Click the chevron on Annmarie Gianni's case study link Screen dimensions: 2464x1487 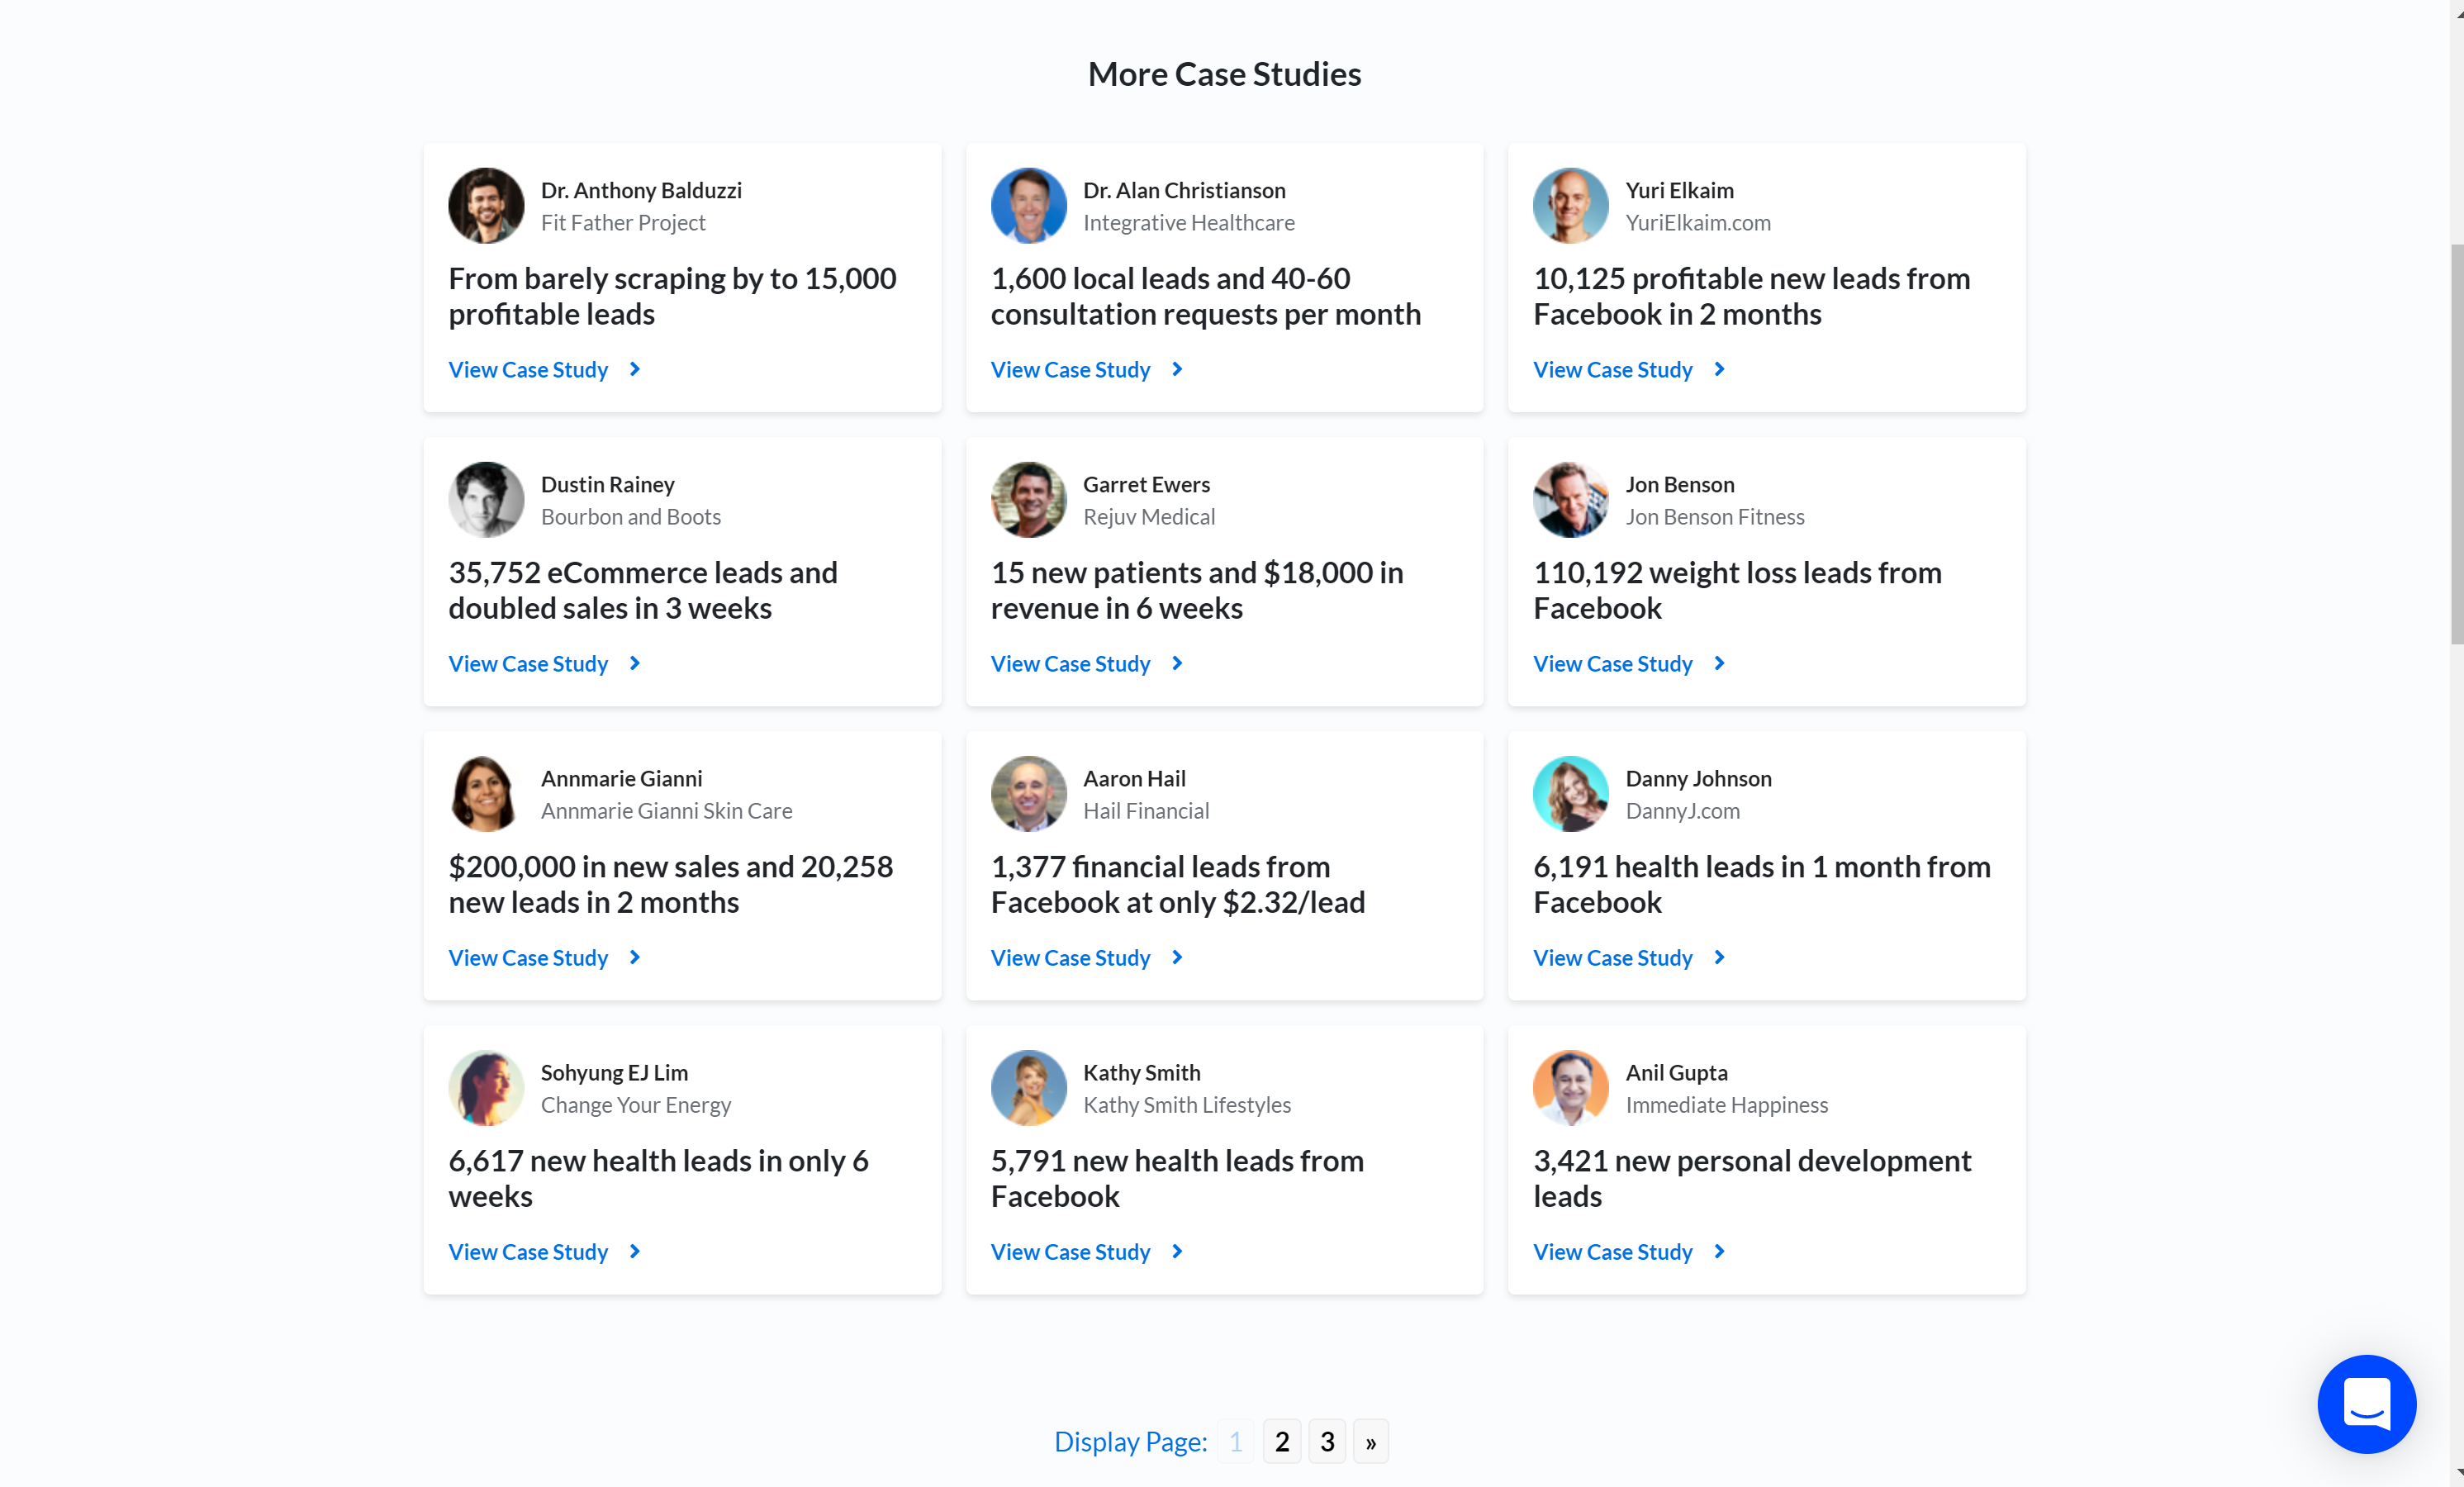pos(634,957)
